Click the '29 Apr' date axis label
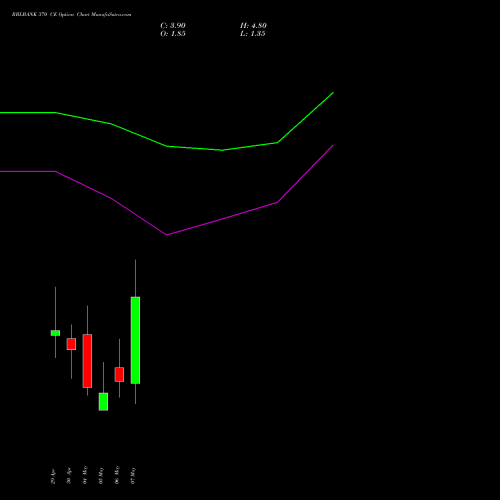The height and width of the screenshot is (500, 500). pyautogui.click(x=53, y=477)
